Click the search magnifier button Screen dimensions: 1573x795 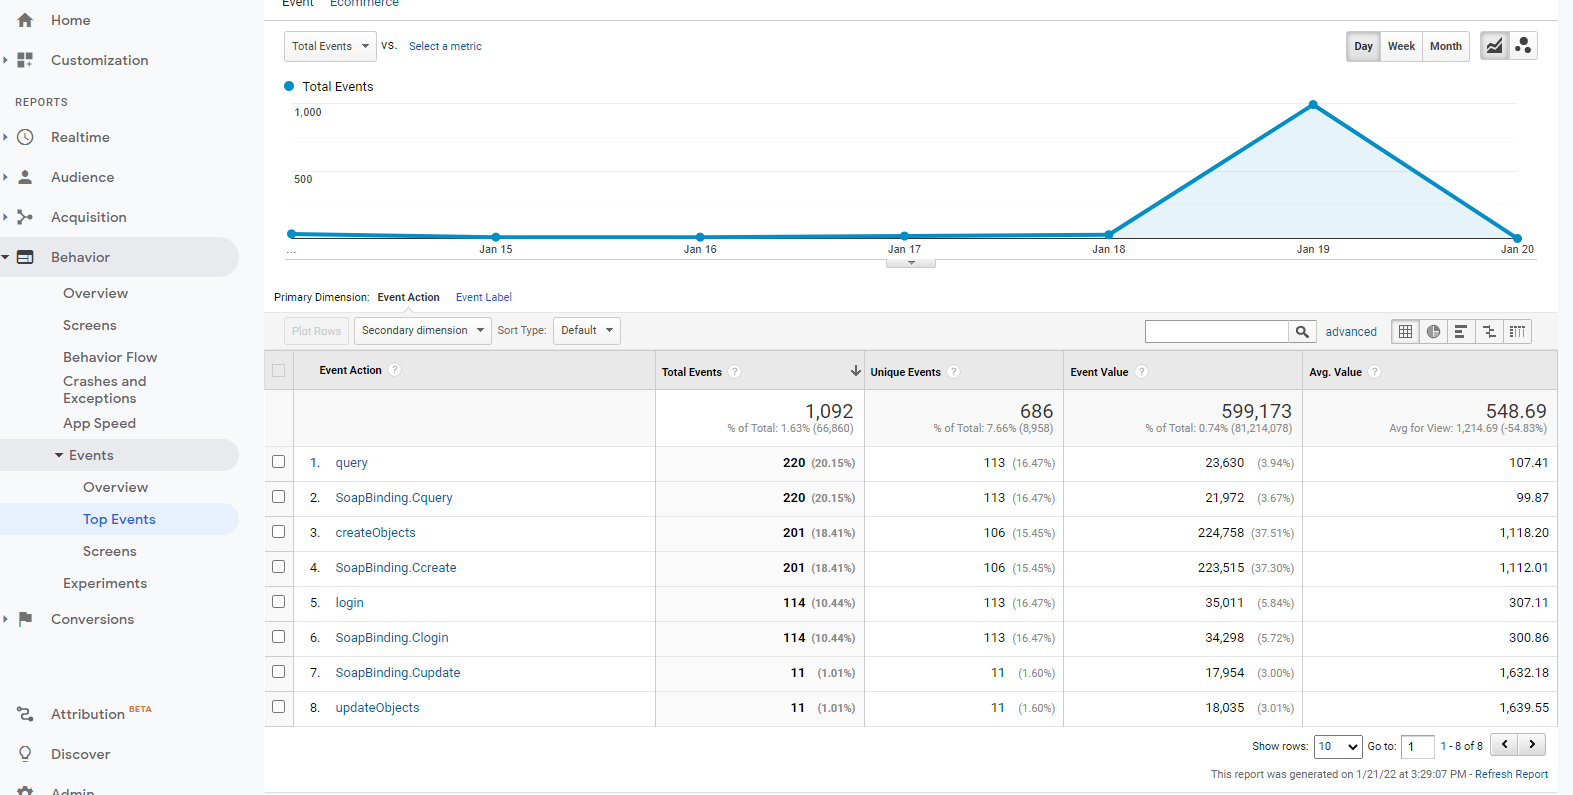(x=1301, y=332)
